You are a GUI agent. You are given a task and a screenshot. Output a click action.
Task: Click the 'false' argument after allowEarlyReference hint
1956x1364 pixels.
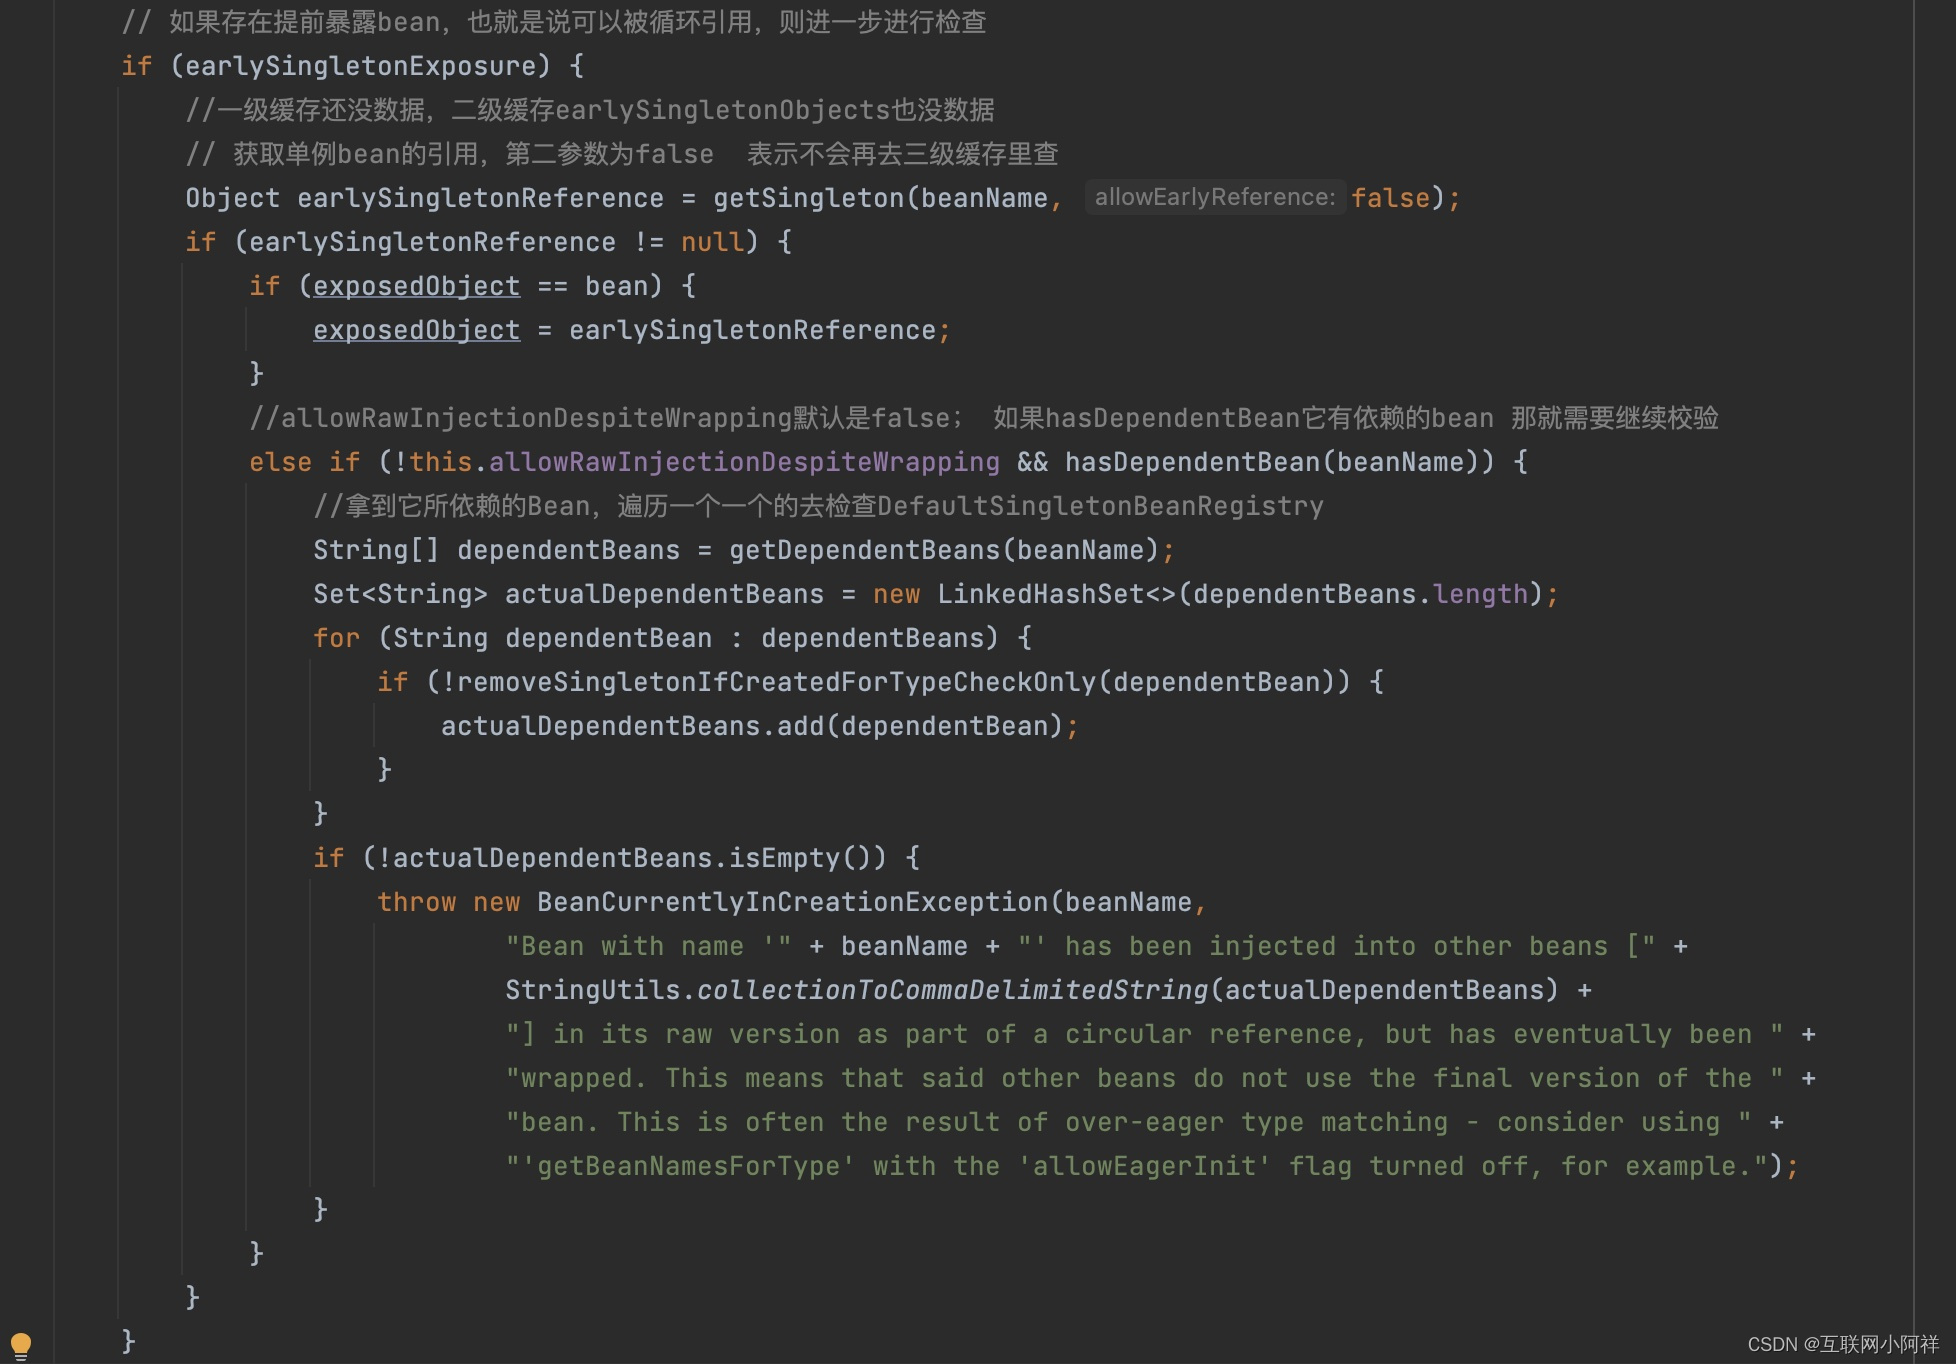pos(1390,198)
